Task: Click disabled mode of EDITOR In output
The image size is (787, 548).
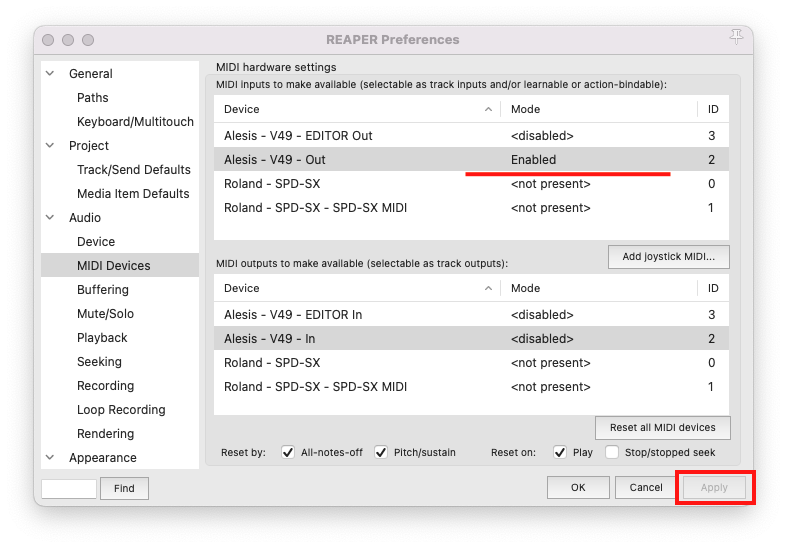Action: (542, 315)
